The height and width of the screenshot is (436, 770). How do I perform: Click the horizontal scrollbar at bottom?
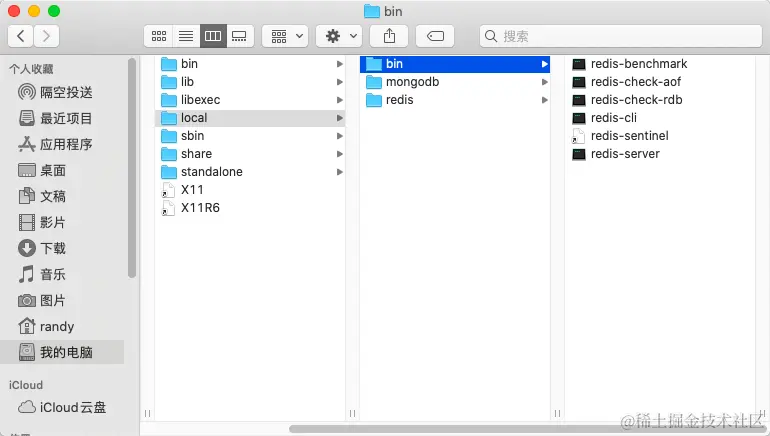(529, 429)
